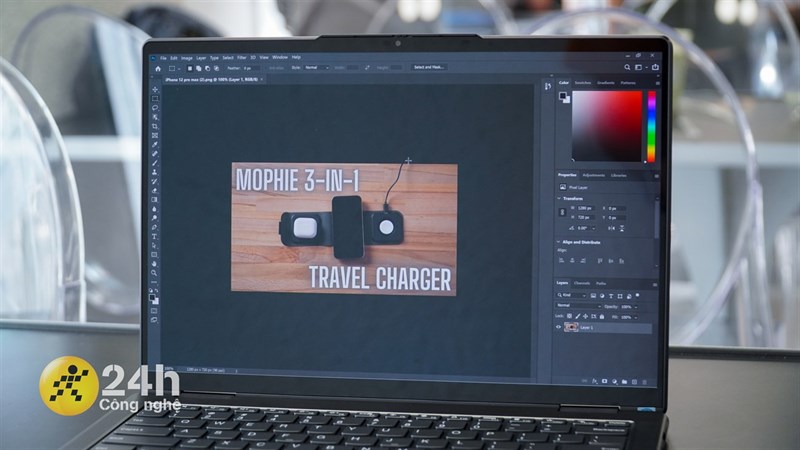
Task: Select the Crop tool
Action: [x=155, y=126]
